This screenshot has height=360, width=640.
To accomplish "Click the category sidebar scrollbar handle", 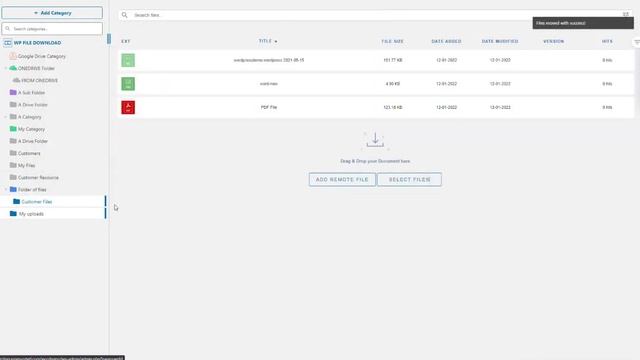I will click(x=109, y=39).
